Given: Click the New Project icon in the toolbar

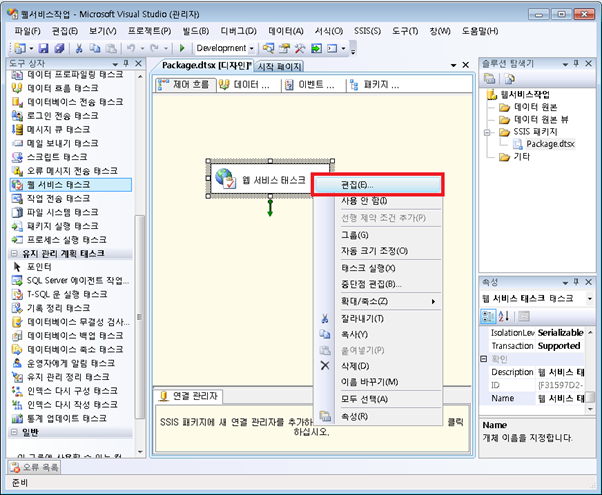Looking at the screenshot, I should [x=20, y=48].
